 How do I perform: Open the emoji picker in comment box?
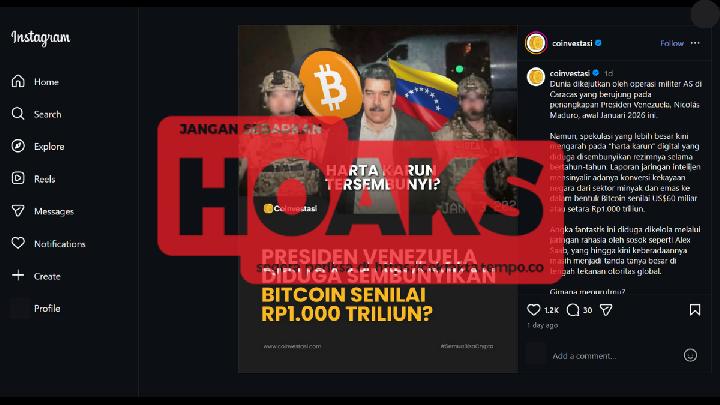[x=690, y=355]
